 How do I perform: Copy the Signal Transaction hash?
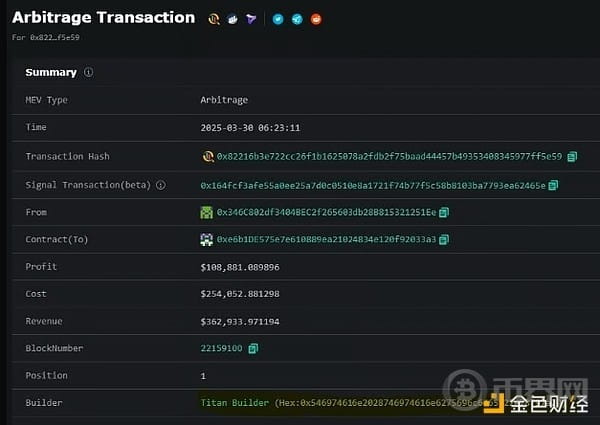553,185
